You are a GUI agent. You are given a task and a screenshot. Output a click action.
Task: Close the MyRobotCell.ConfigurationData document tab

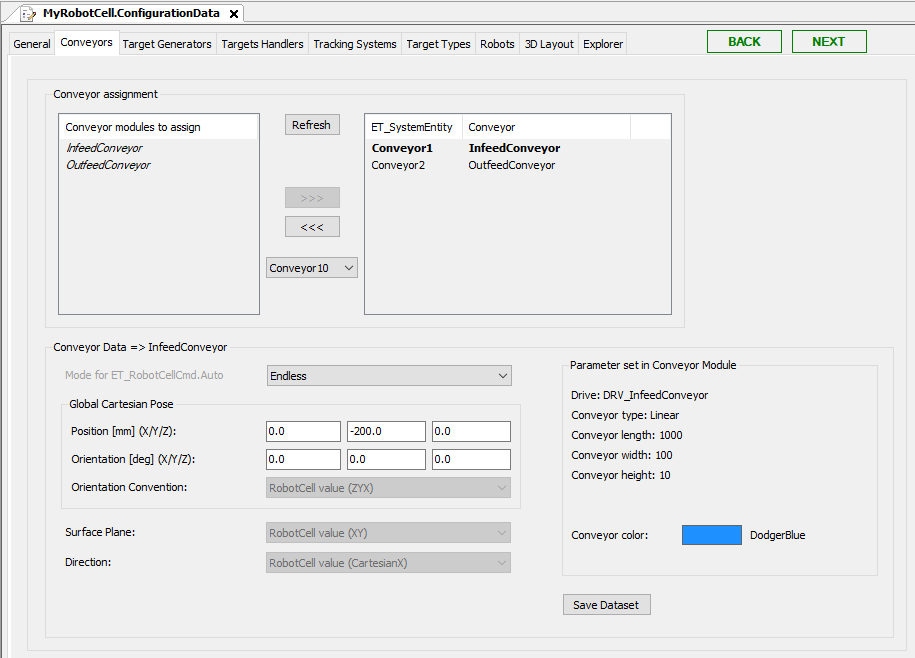pos(234,14)
